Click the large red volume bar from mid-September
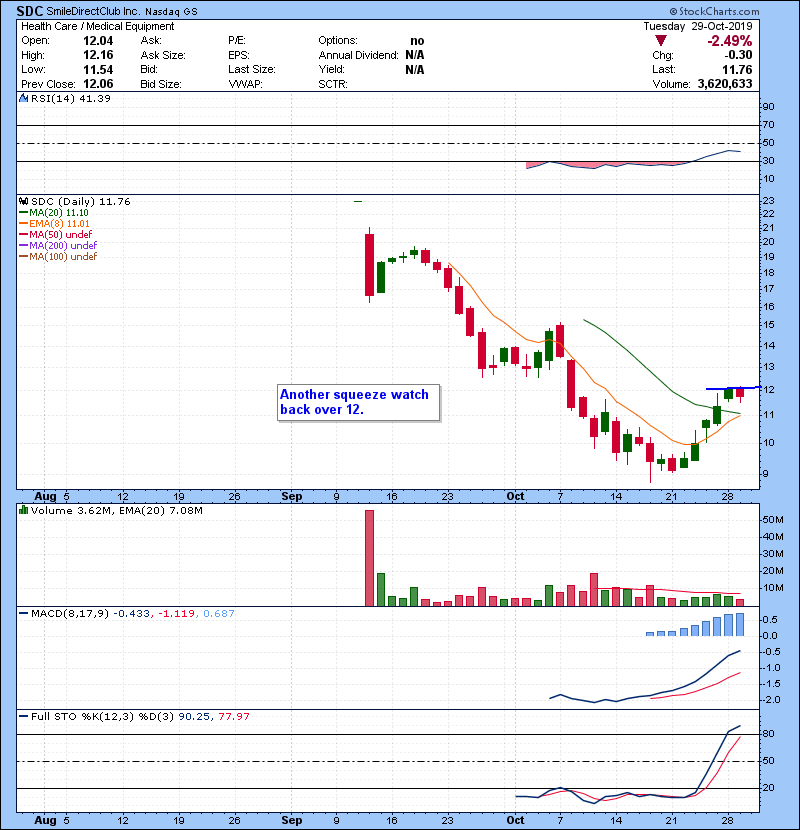This screenshot has width=800, height=830. [370, 558]
